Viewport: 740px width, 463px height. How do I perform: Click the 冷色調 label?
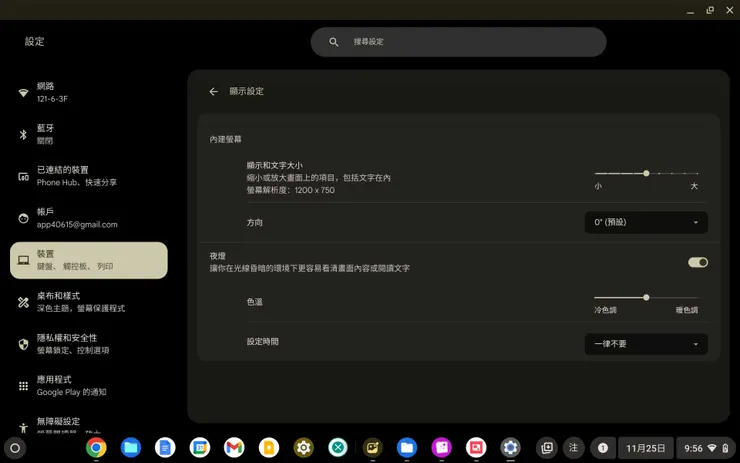(x=605, y=310)
